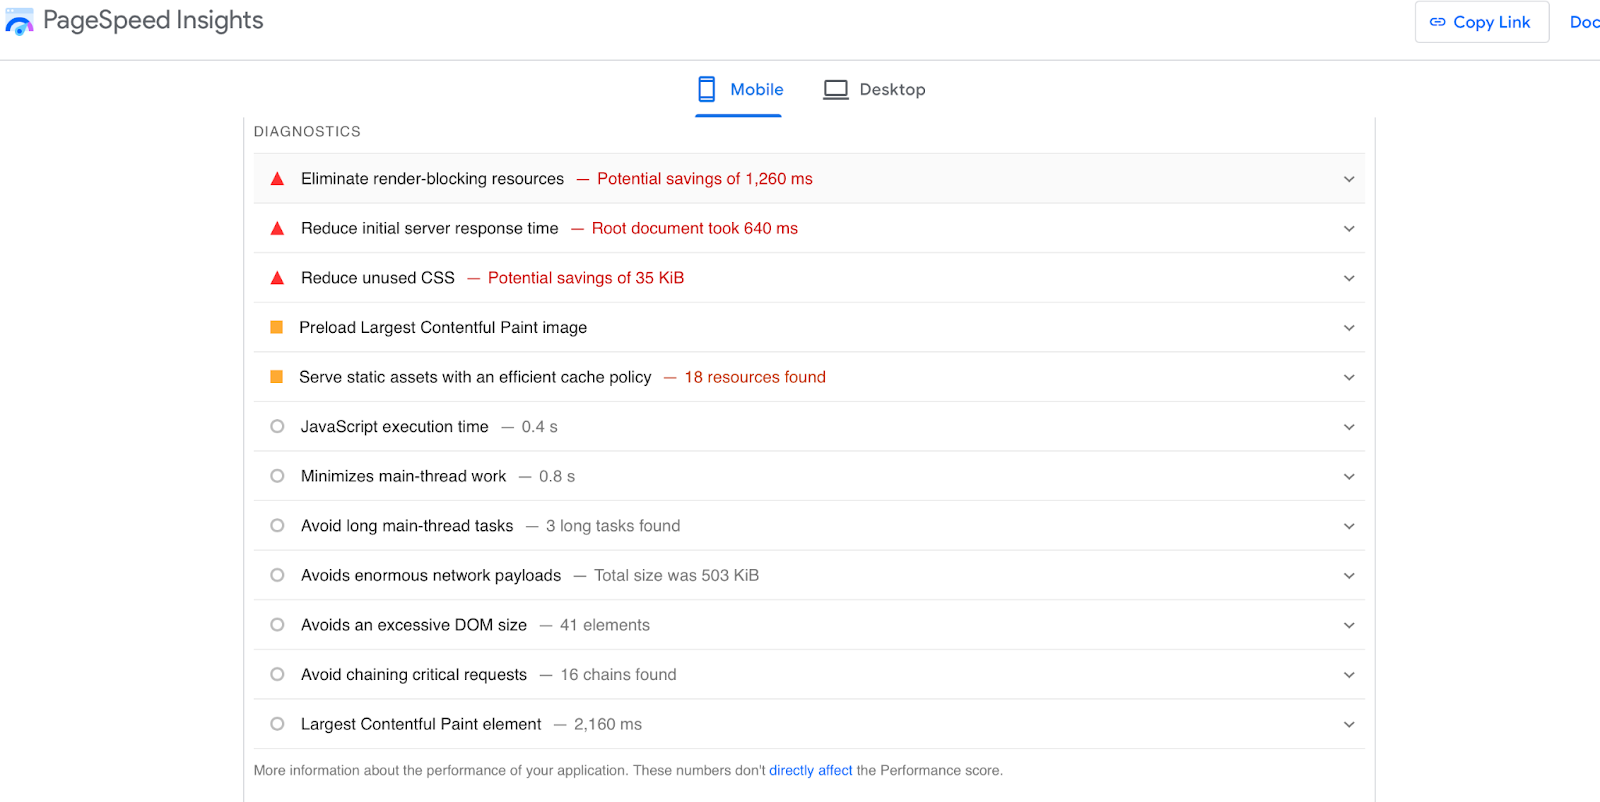Click gray circle beside Avoid chaining critical requests
This screenshot has width=1600, height=802.
277,674
